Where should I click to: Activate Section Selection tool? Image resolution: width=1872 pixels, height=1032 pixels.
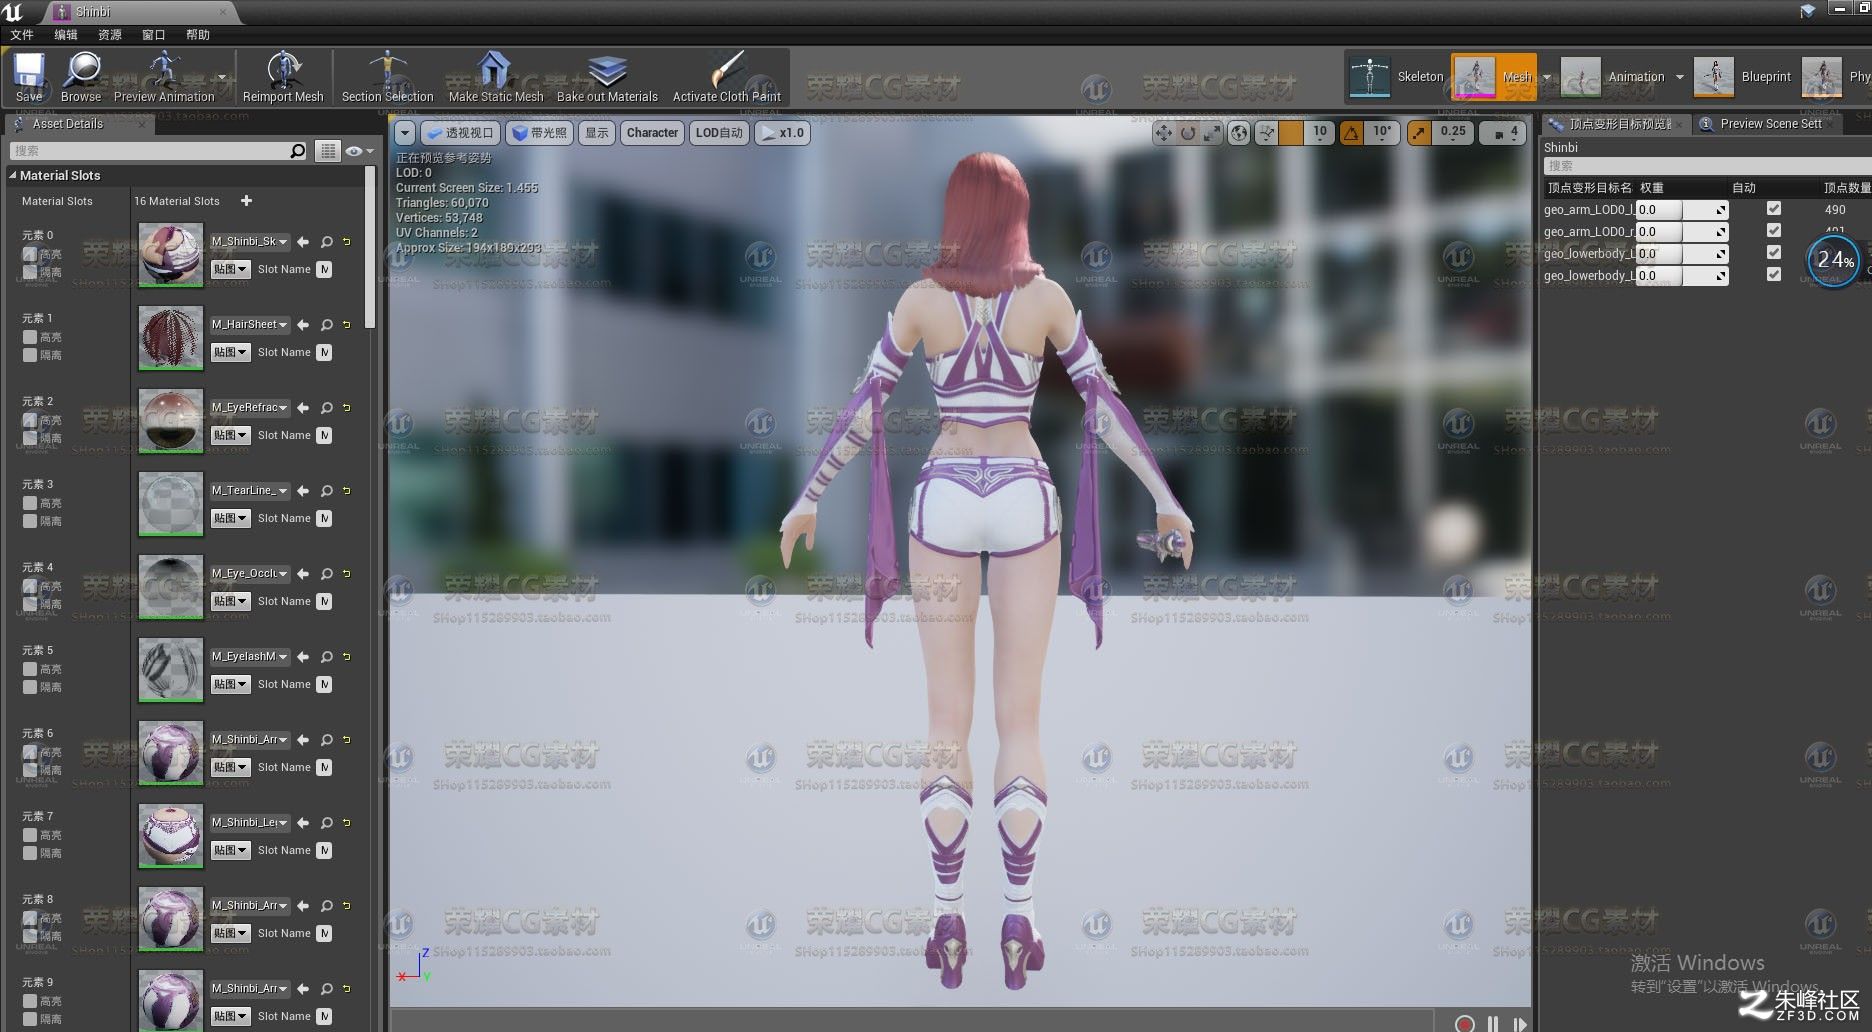click(x=387, y=77)
